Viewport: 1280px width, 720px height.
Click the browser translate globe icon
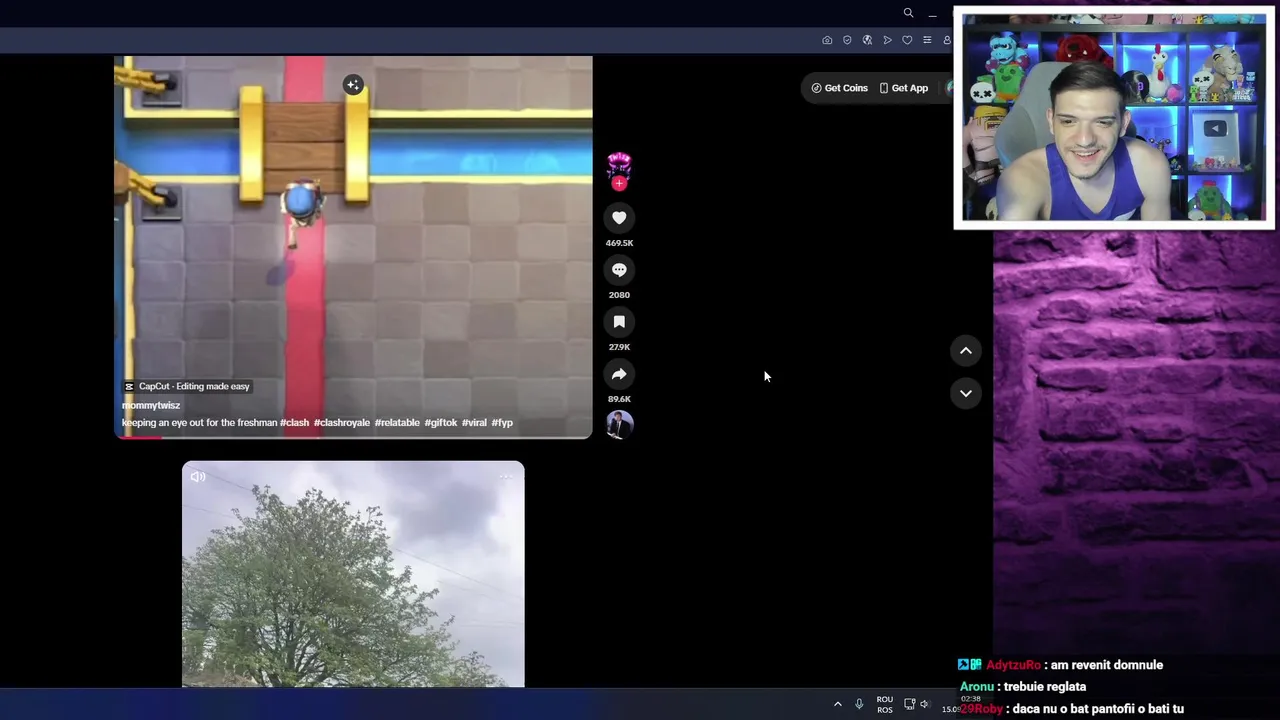[x=867, y=40]
